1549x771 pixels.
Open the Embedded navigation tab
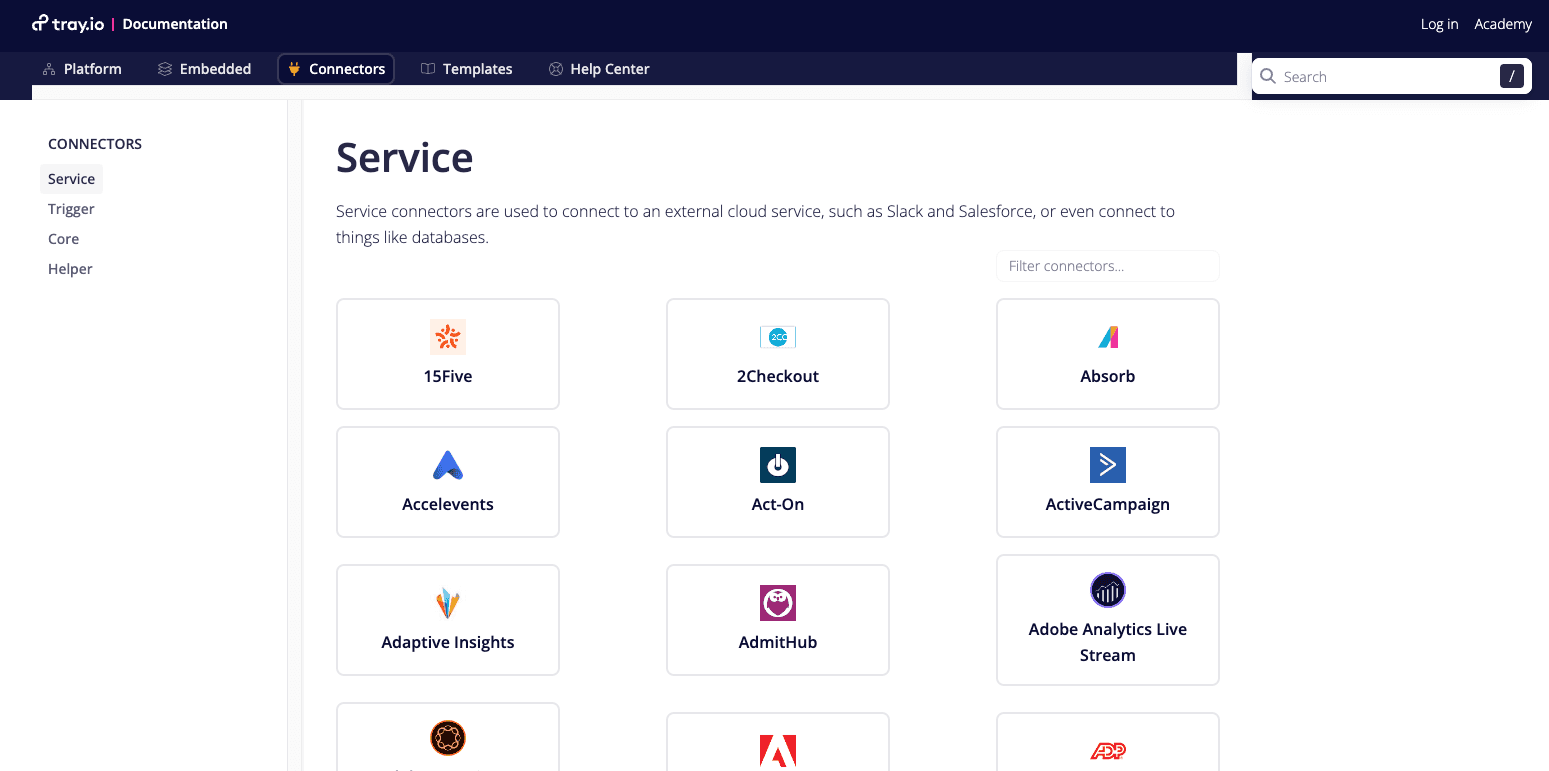point(205,69)
